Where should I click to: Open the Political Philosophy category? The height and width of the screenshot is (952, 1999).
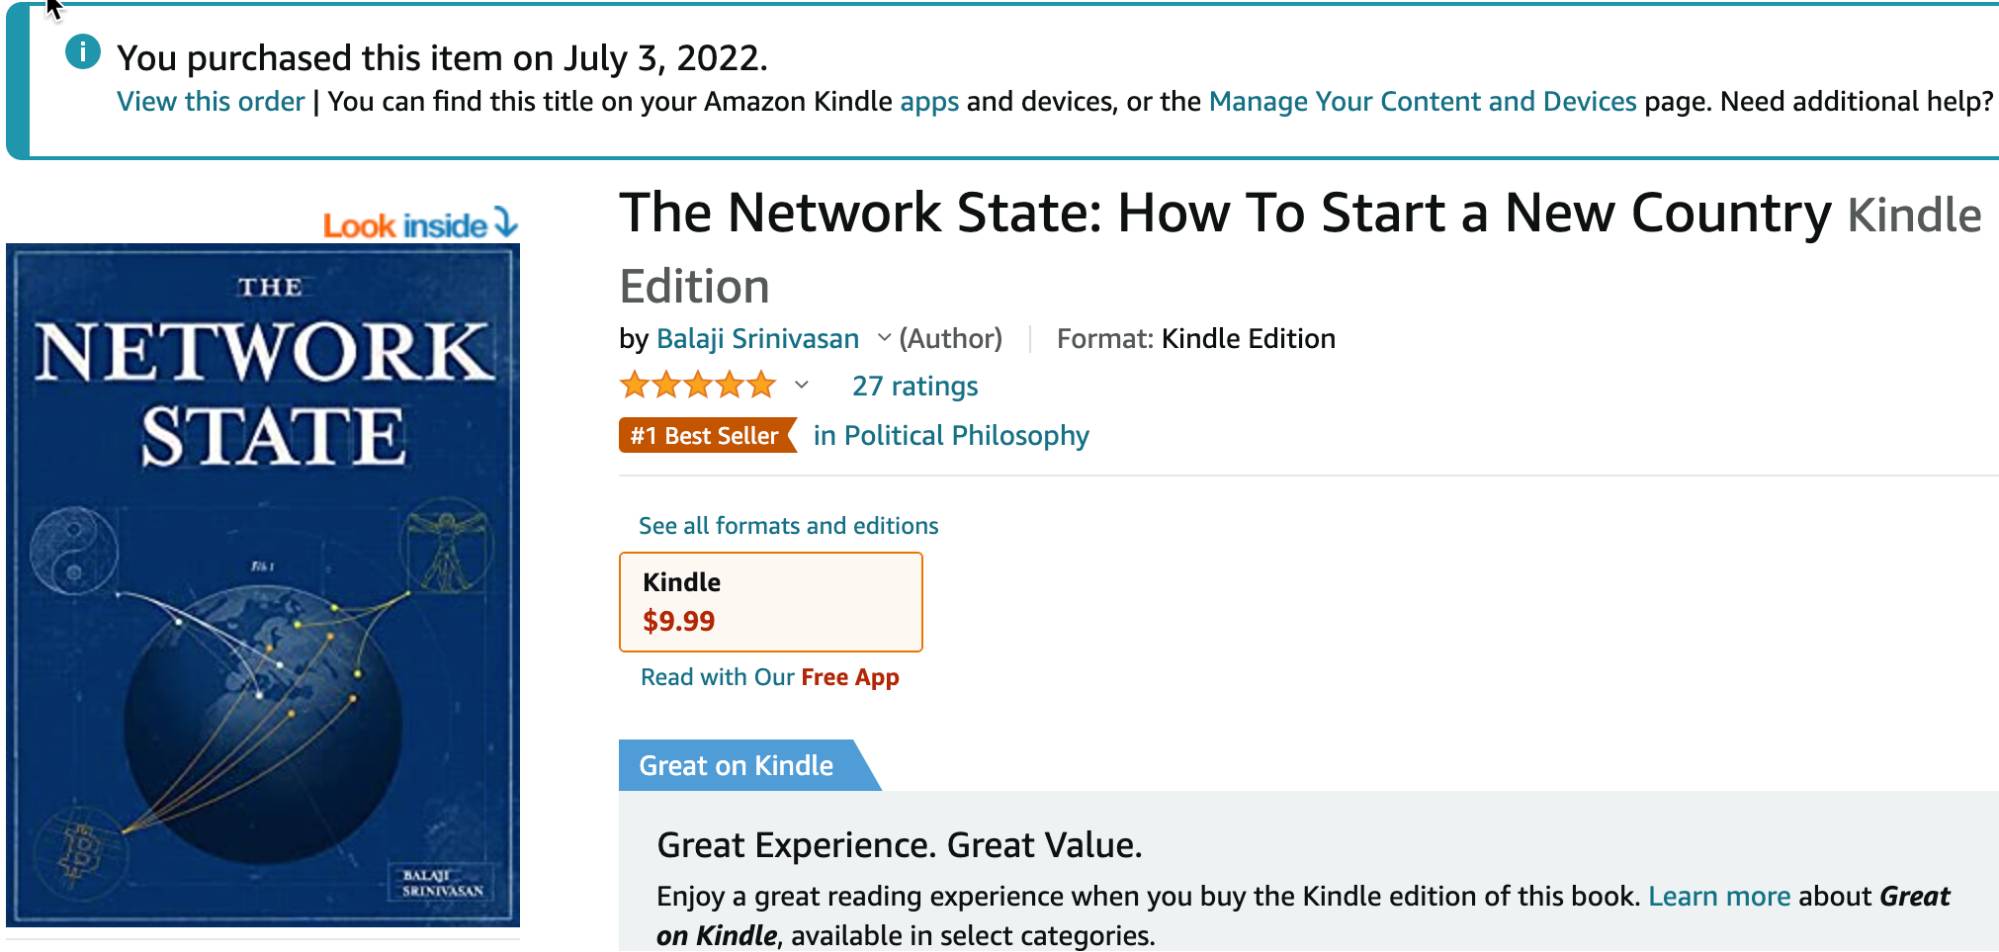pos(951,436)
